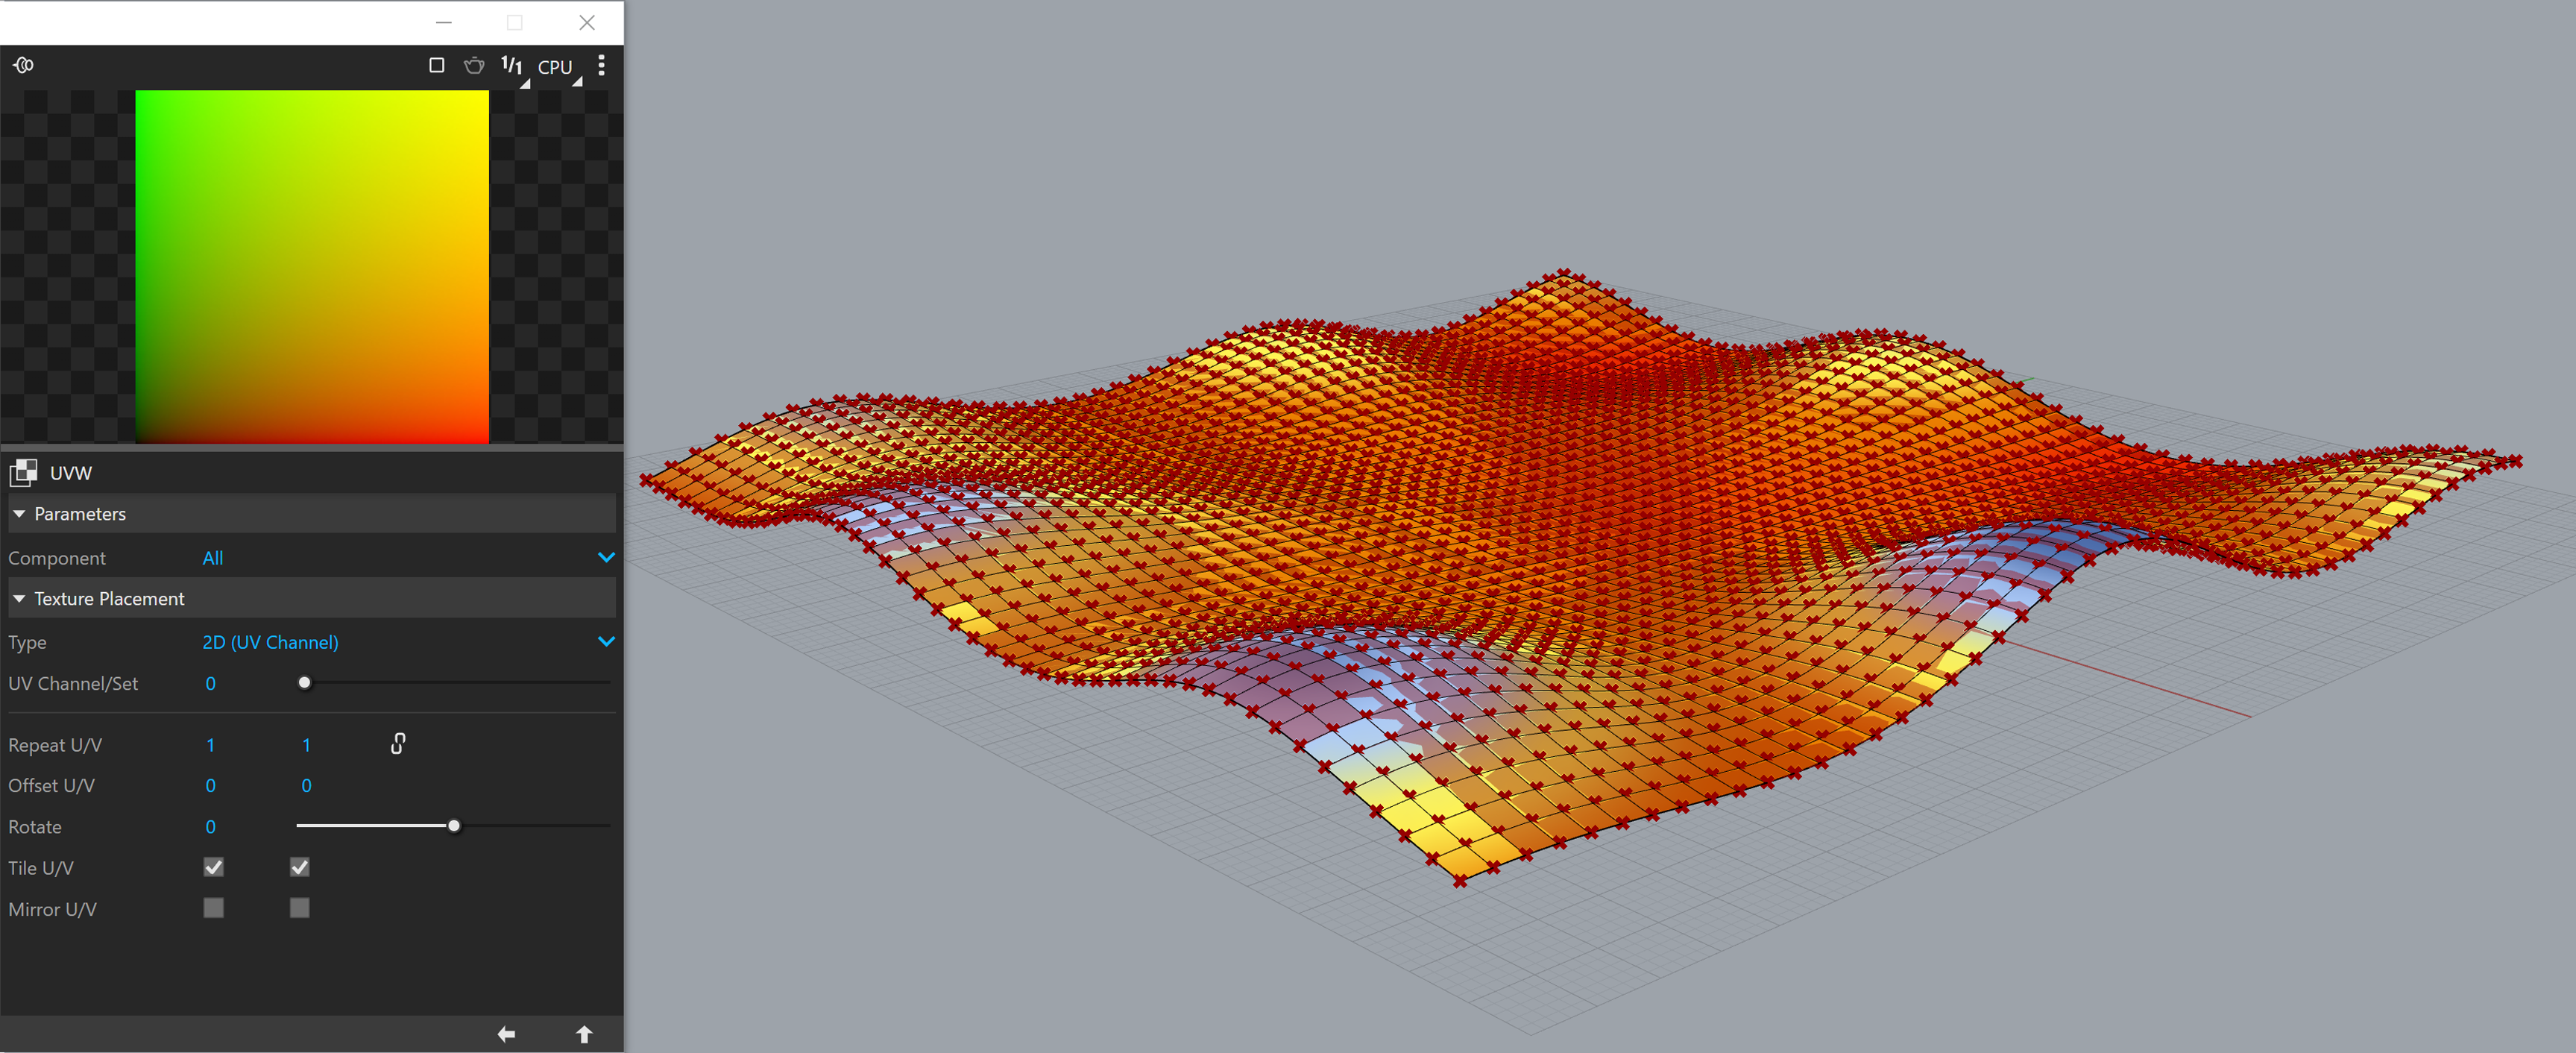Open the three-dot options menu
Viewport: 2576px width, 1053px height.
point(601,65)
